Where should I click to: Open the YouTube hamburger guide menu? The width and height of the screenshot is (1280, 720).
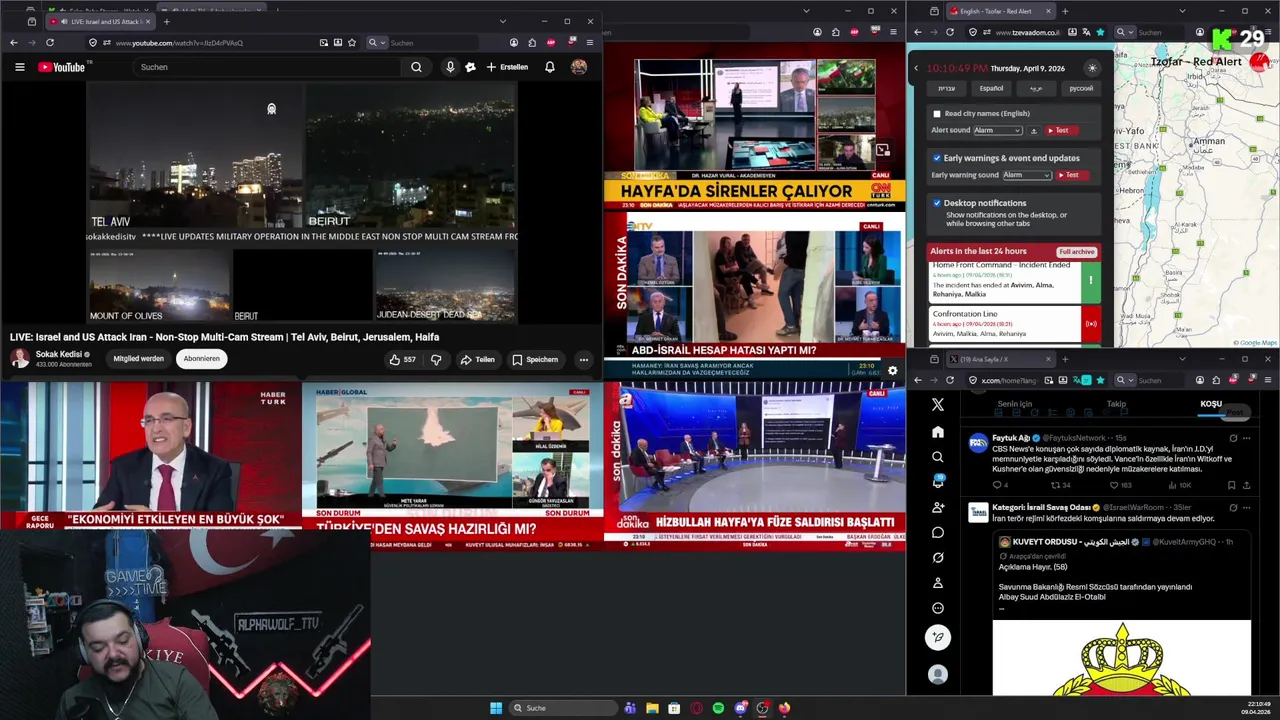coord(19,67)
